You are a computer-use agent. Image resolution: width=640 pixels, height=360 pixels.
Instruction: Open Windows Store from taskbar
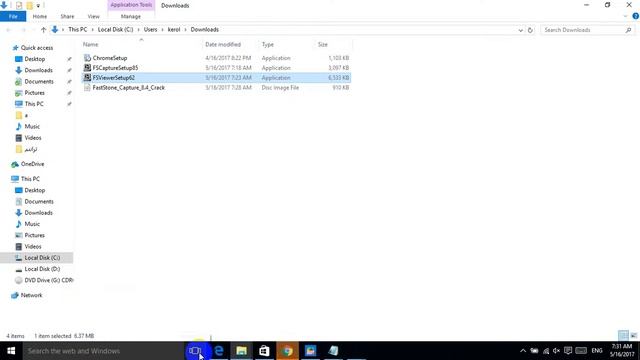[x=264, y=351]
